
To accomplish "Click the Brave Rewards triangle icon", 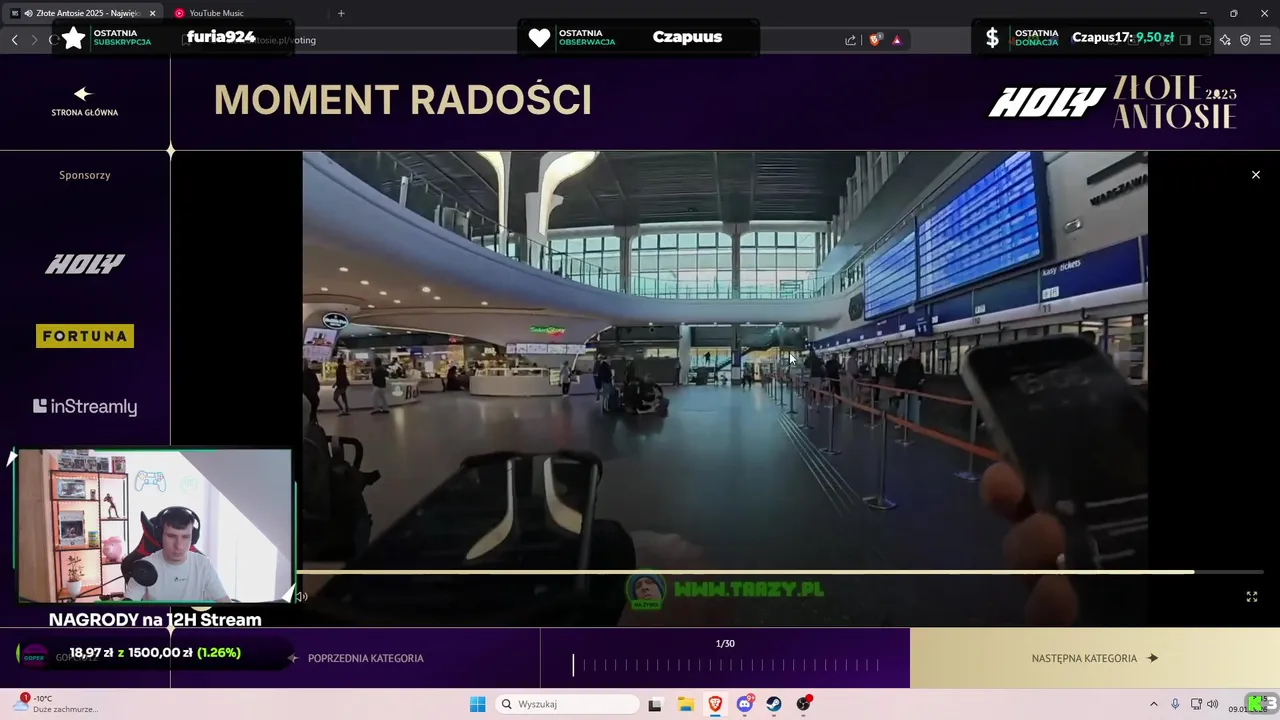I will point(896,40).
